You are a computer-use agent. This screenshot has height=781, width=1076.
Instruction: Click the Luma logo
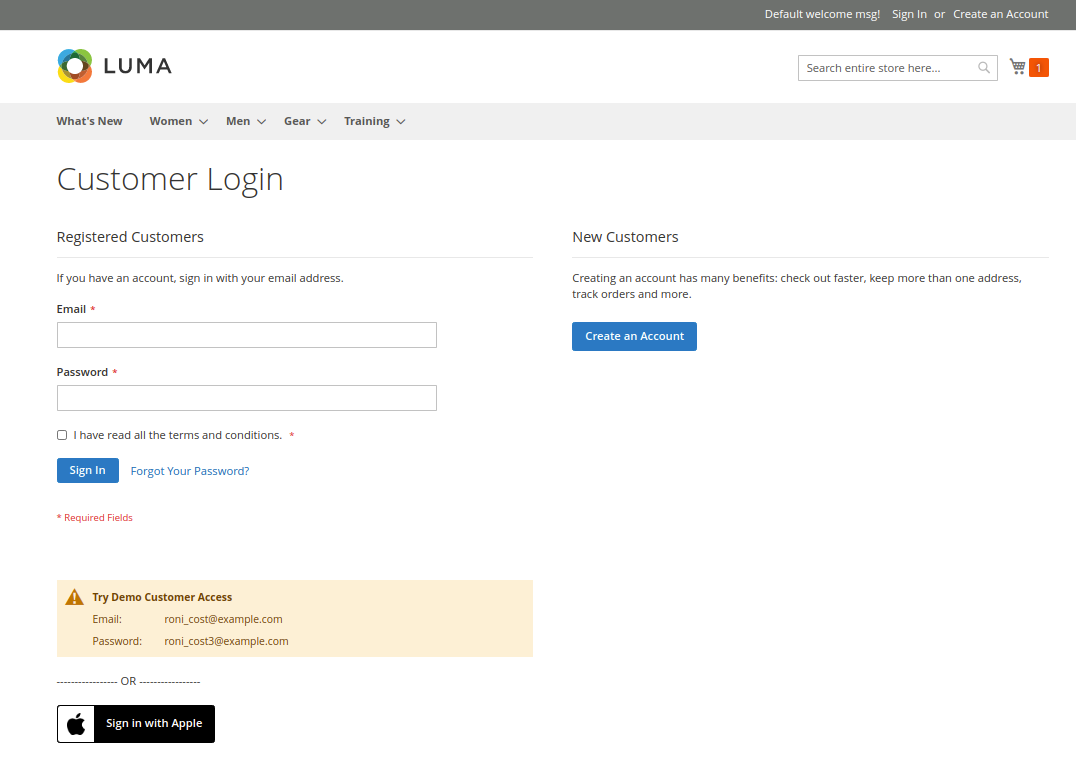tap(113, 66)
